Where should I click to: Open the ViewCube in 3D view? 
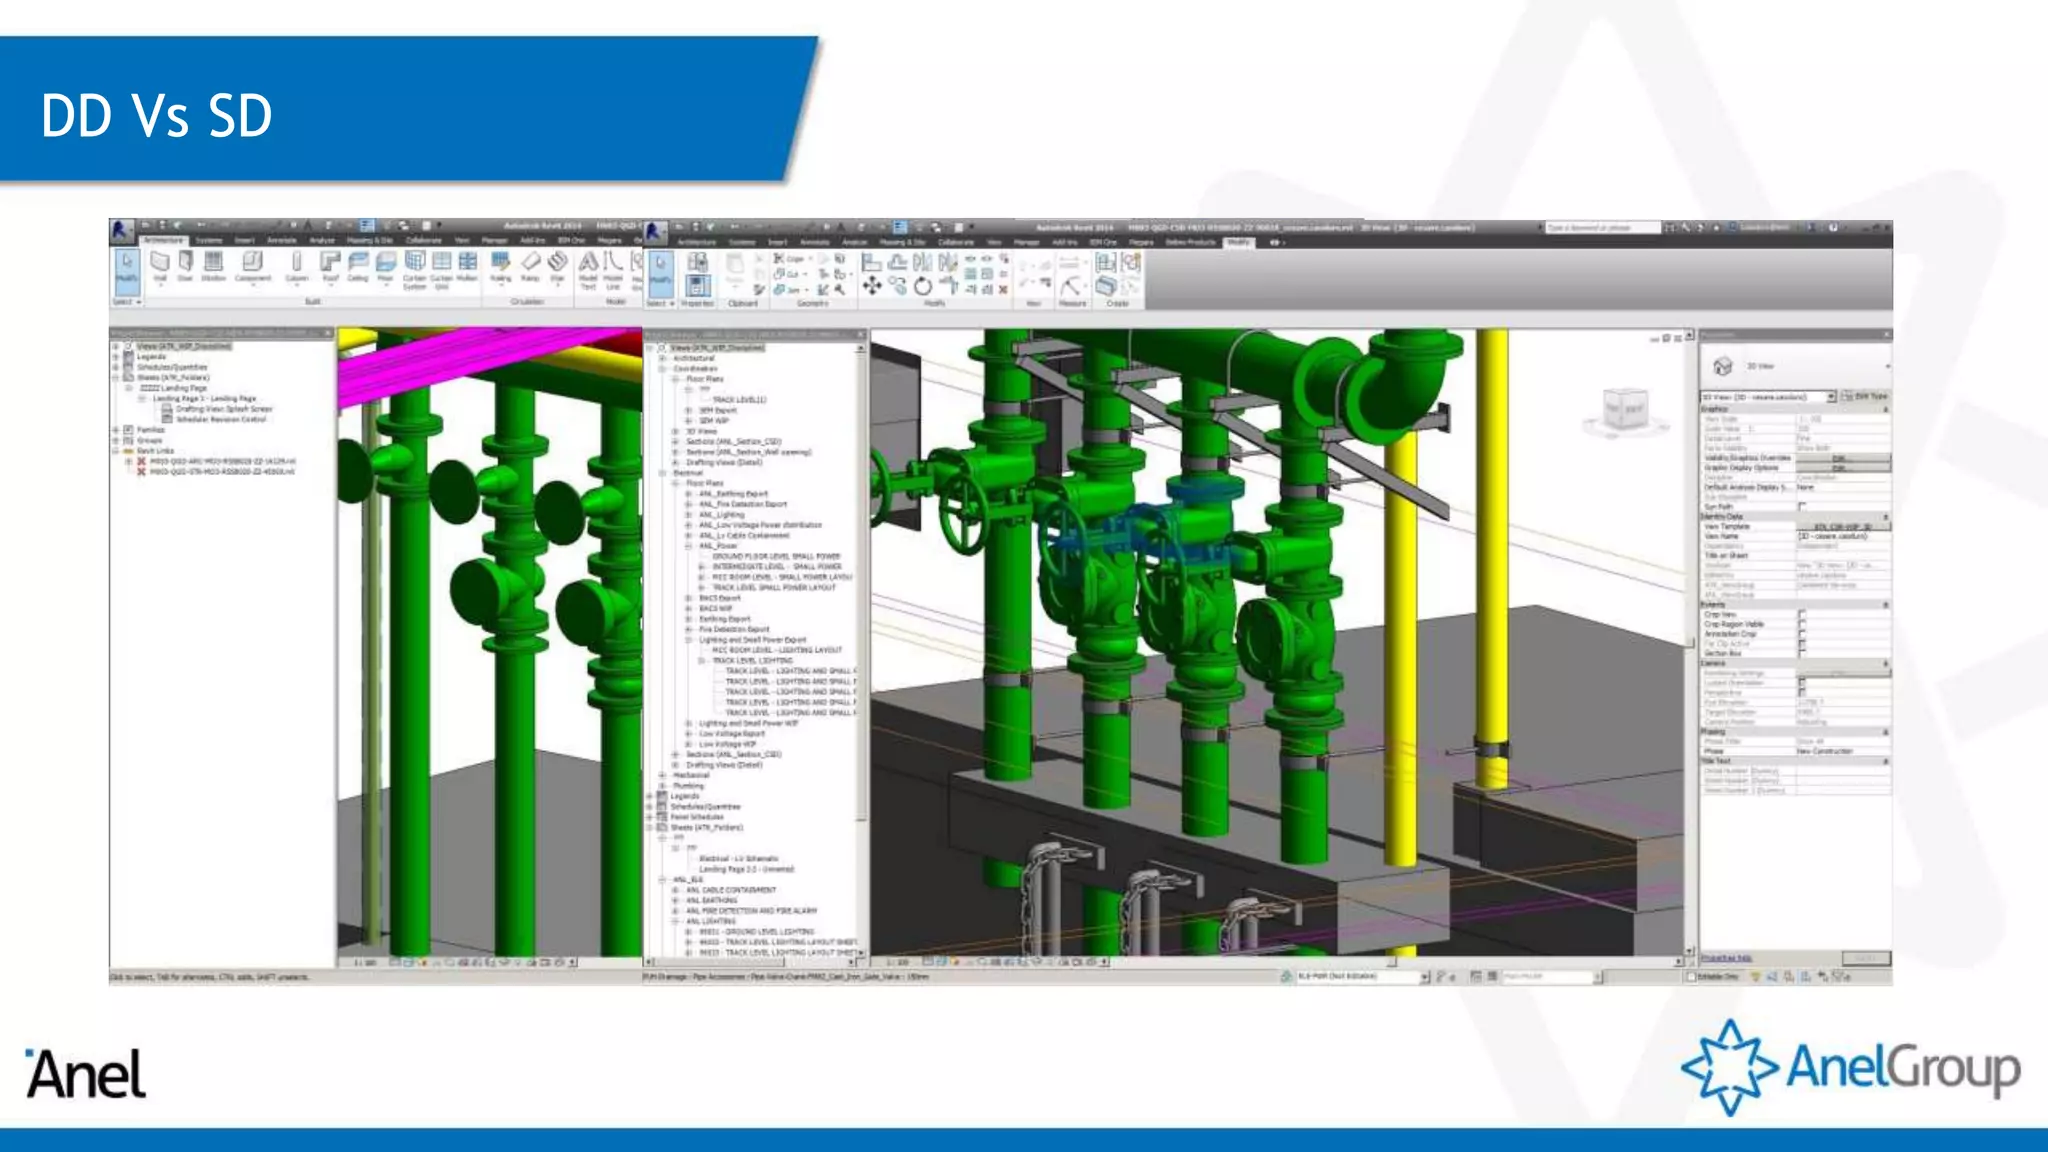(x=1625, y=410)
